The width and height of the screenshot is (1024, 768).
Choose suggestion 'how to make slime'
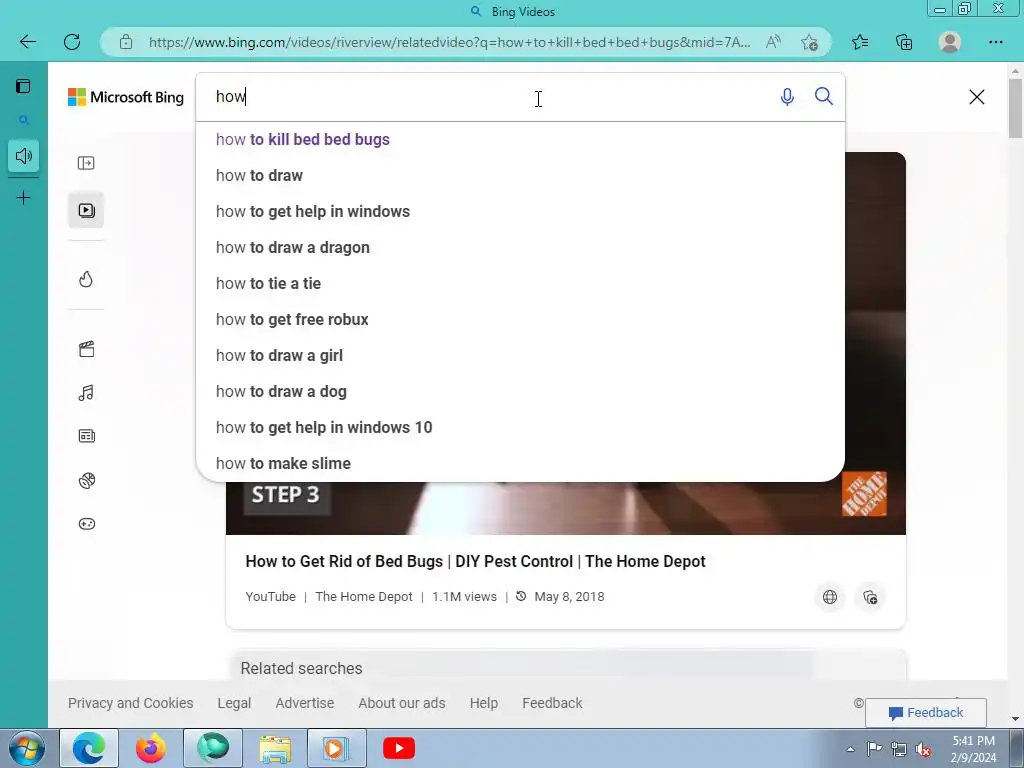click(520, 463)
